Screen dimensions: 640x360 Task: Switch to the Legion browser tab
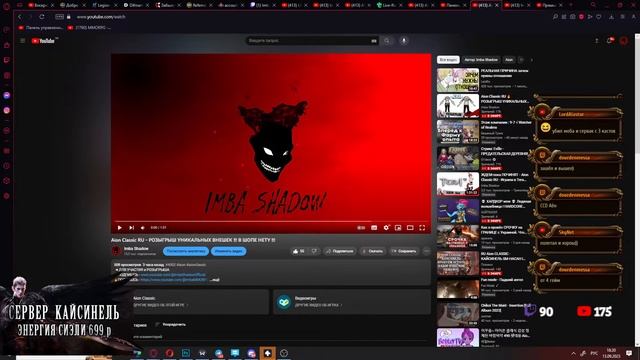click(x=103, y=5)
